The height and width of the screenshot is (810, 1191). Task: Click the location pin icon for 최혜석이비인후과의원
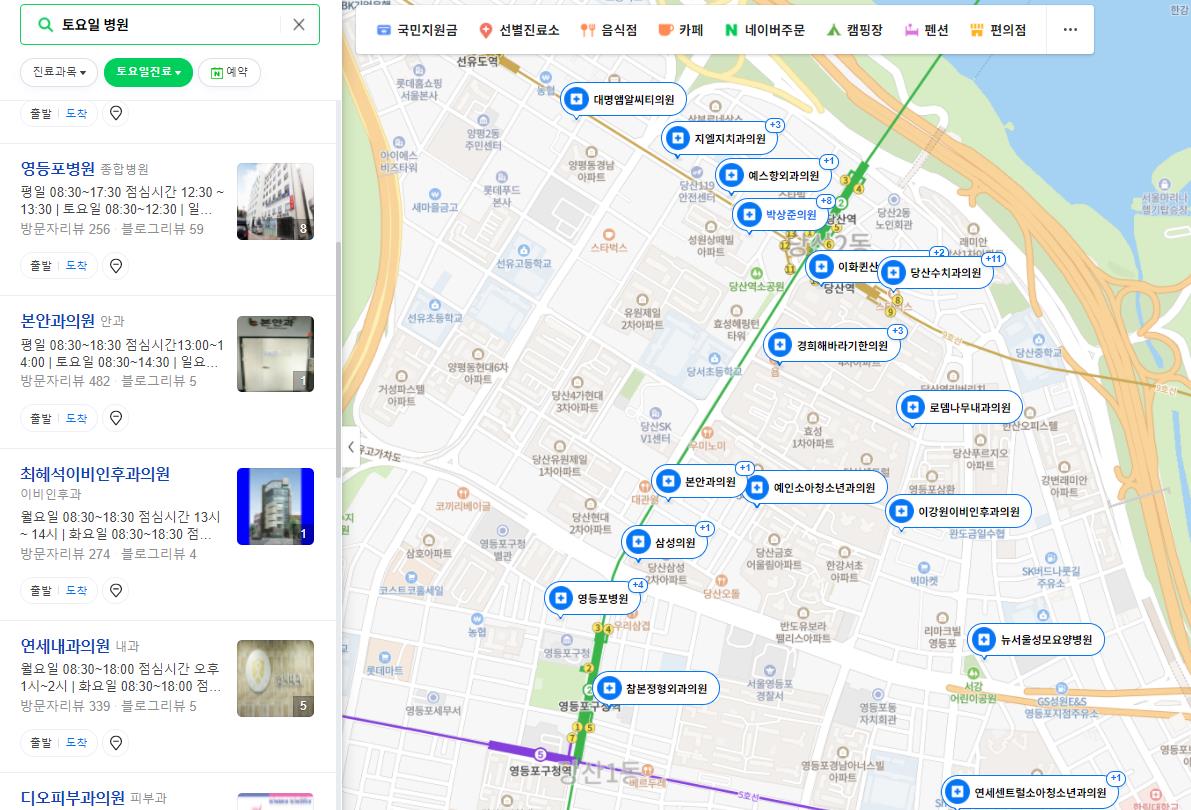115,590
